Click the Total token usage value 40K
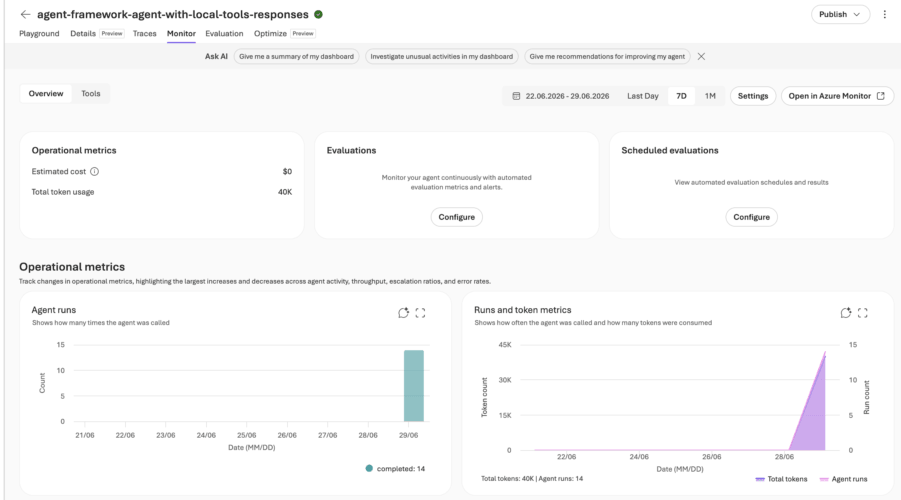 [285, 192]
